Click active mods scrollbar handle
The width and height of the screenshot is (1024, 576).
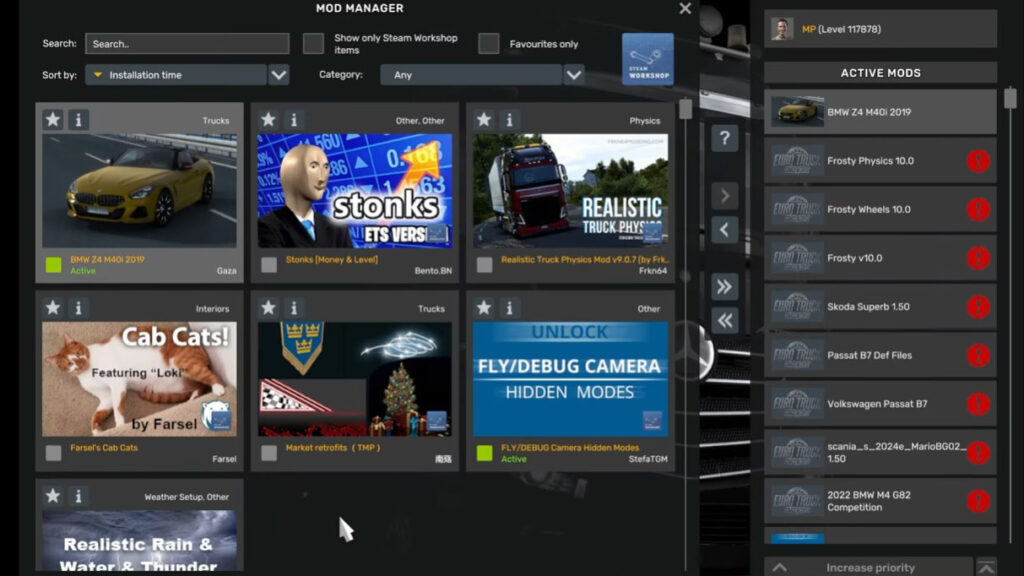tap(1010, 98)
